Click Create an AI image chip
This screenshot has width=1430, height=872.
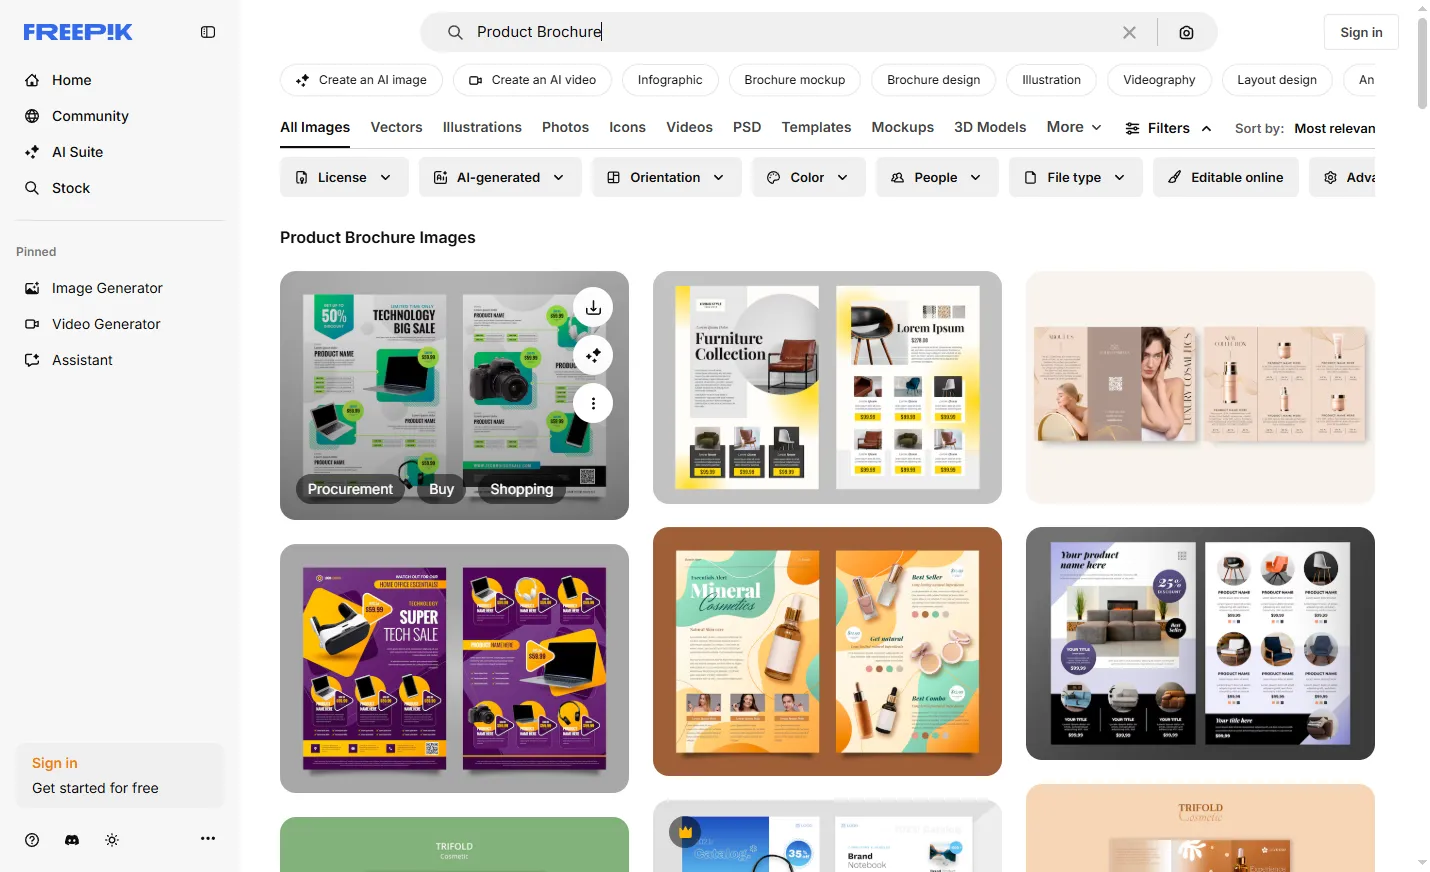[362, 80]
